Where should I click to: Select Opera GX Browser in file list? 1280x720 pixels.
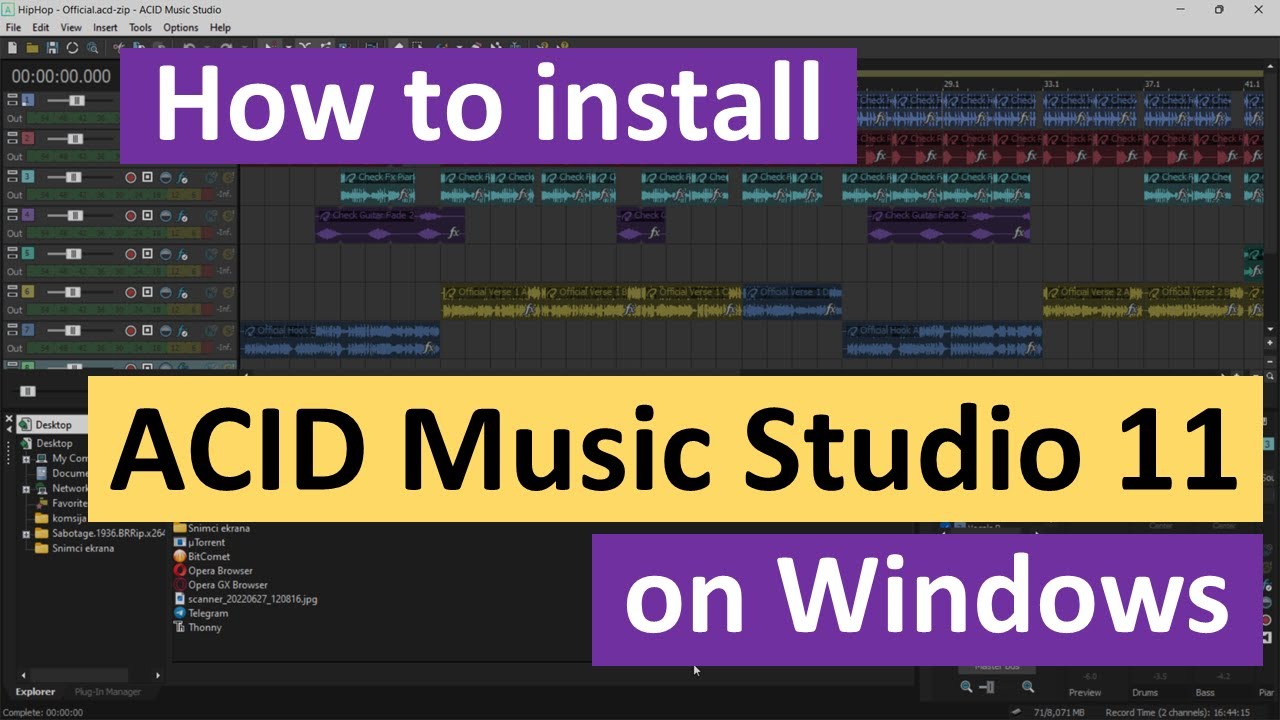(x=221, y=585)
